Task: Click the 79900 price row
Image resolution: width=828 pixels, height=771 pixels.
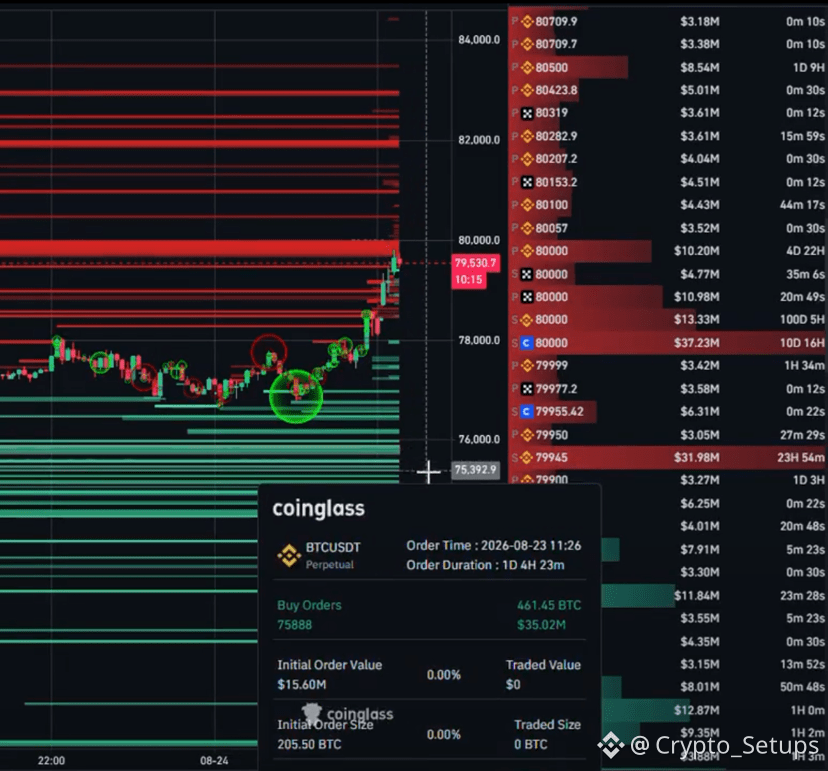Action: click(x=552, y=479)
